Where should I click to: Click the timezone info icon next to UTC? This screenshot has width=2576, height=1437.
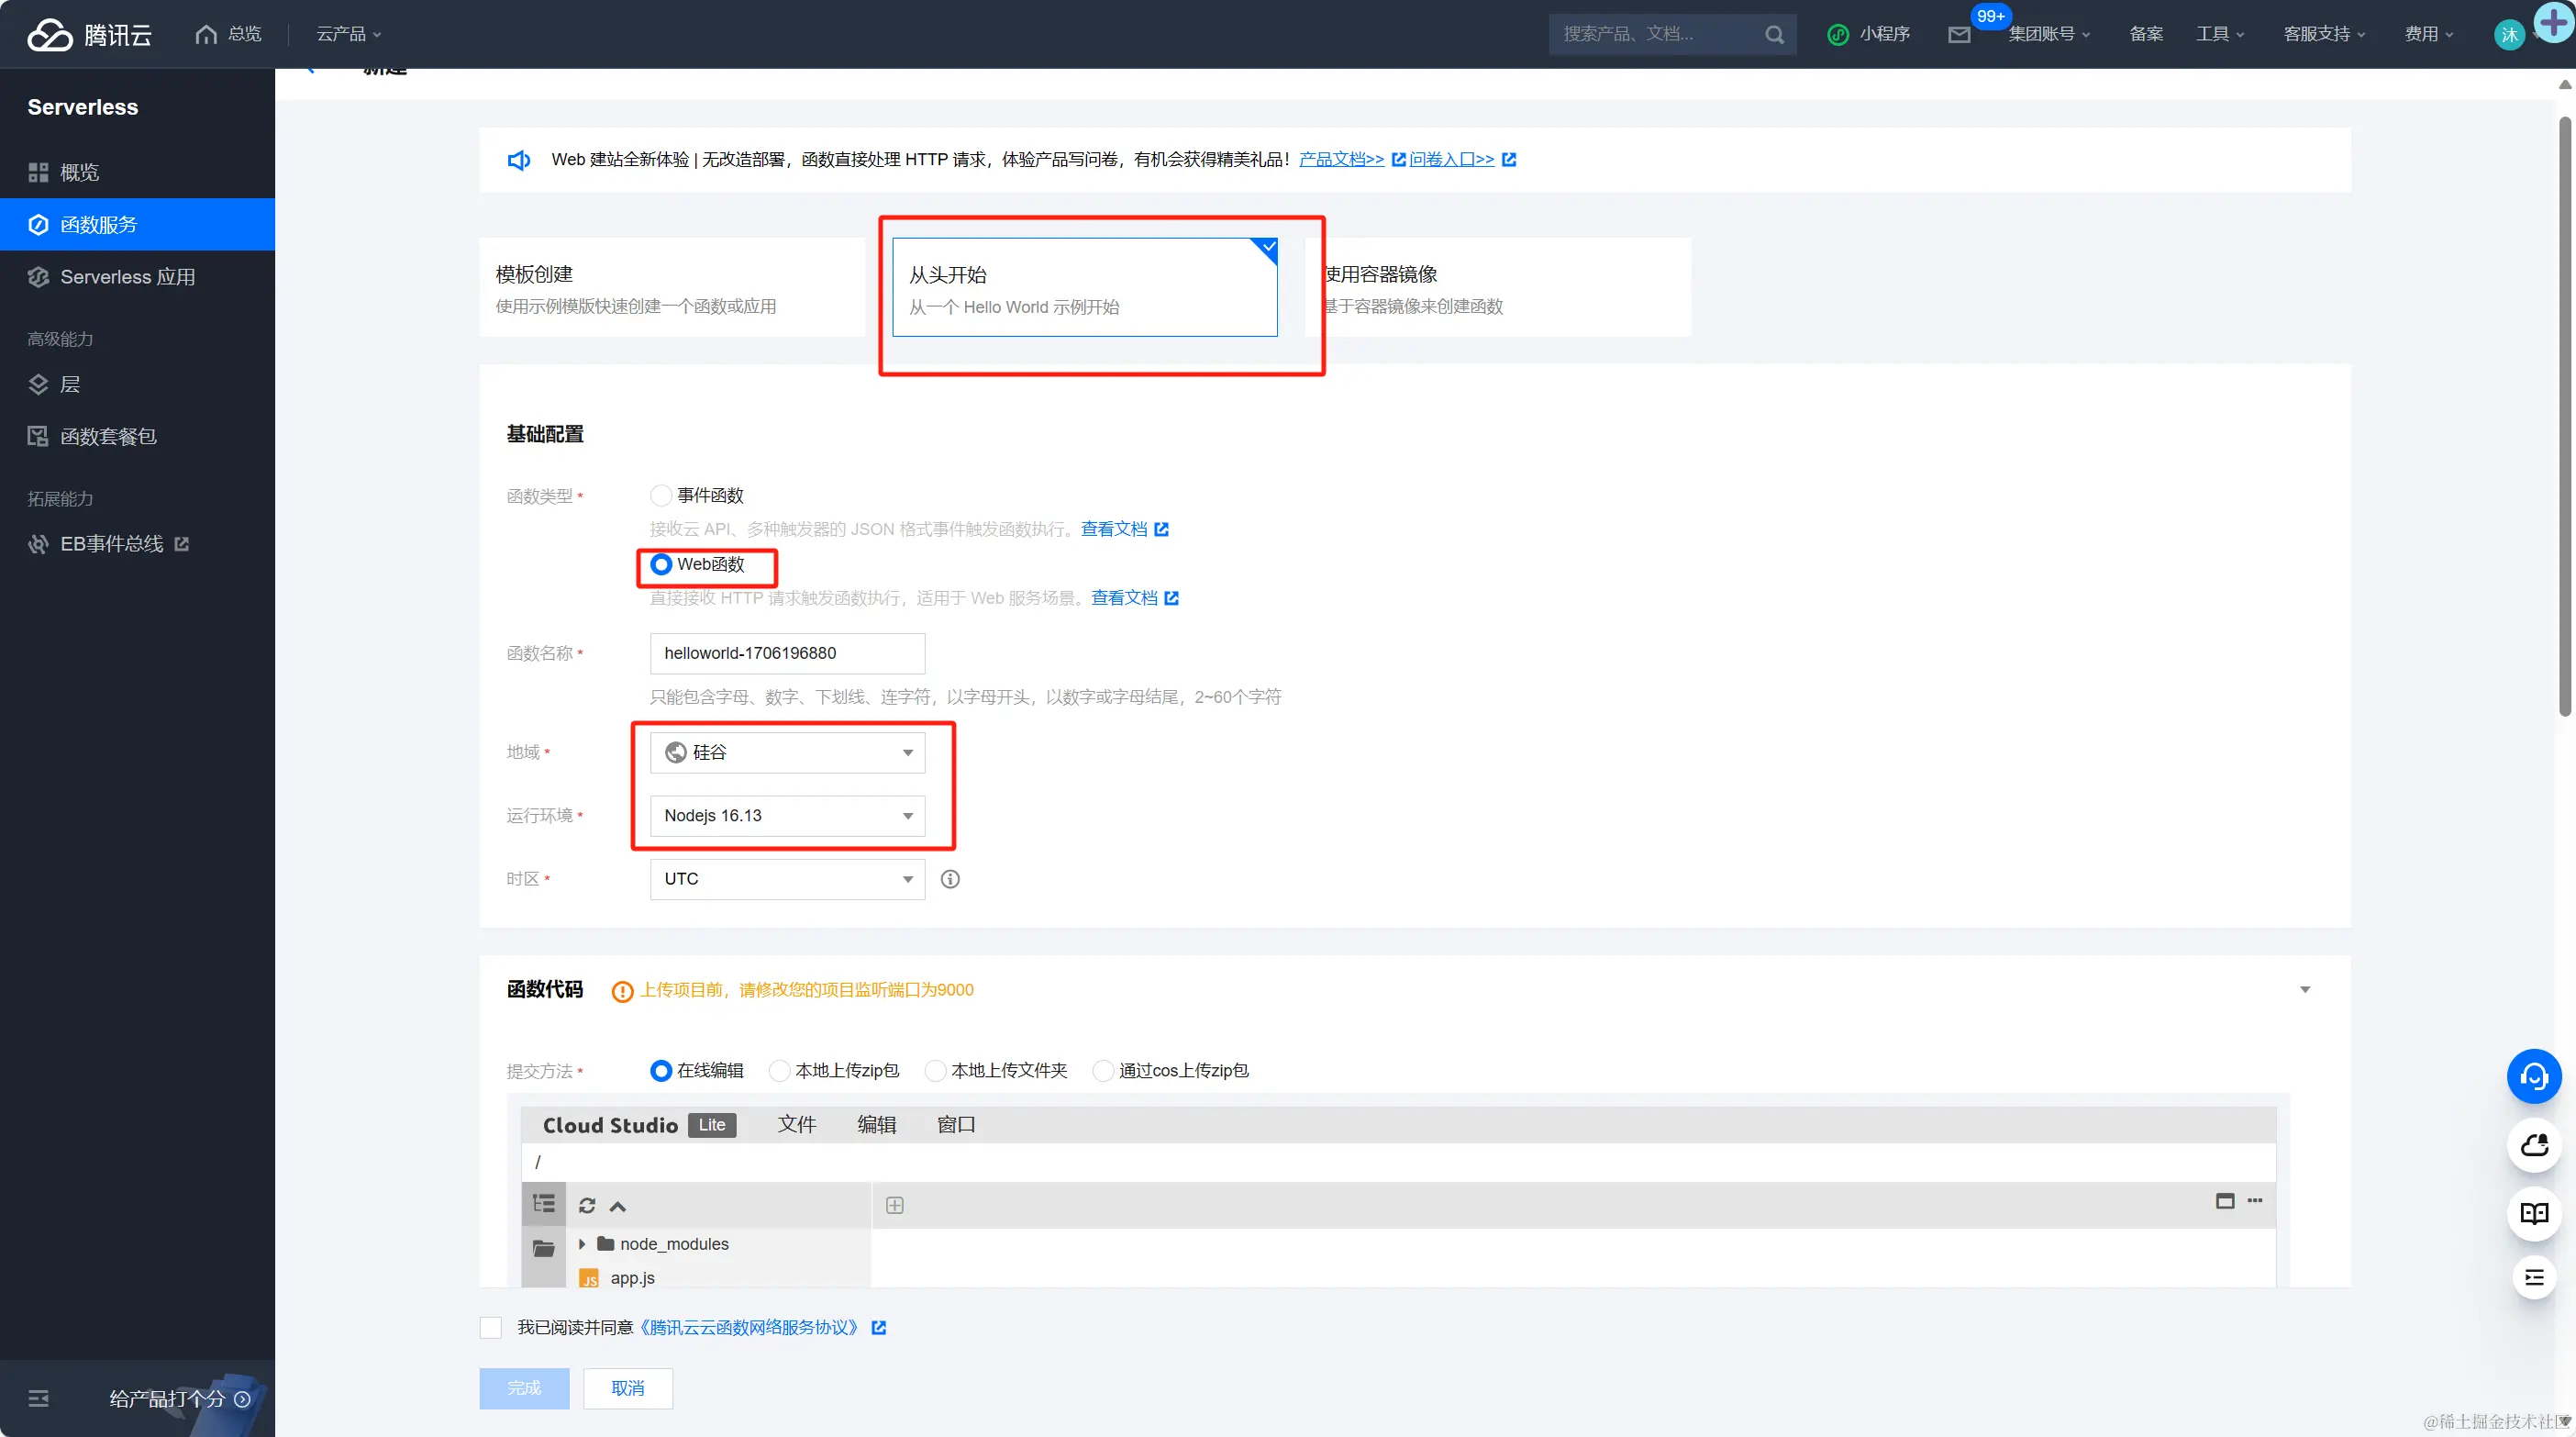(949, 879)
